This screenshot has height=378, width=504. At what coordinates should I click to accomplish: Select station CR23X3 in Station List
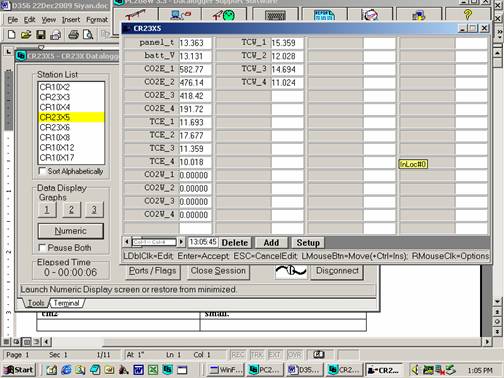71,97
